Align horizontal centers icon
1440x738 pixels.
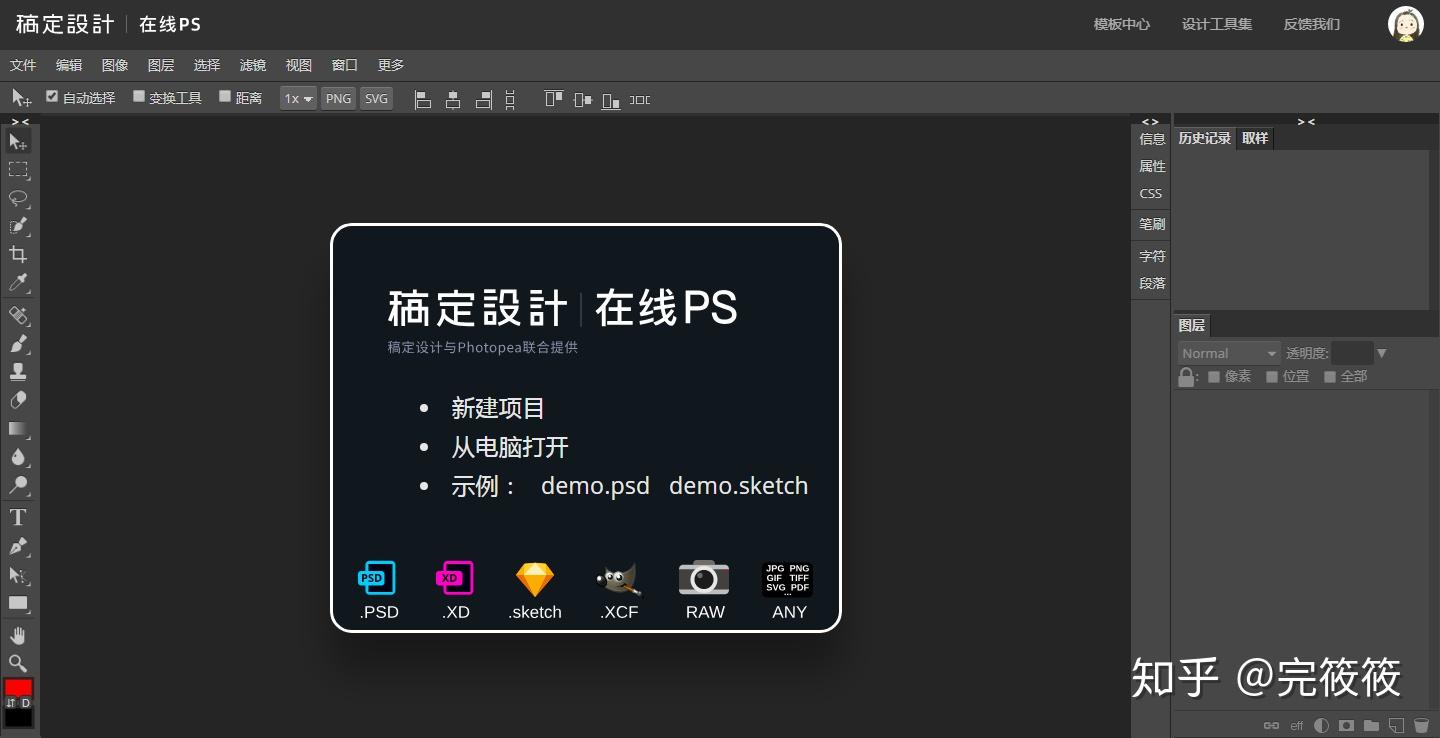point(453,99)
